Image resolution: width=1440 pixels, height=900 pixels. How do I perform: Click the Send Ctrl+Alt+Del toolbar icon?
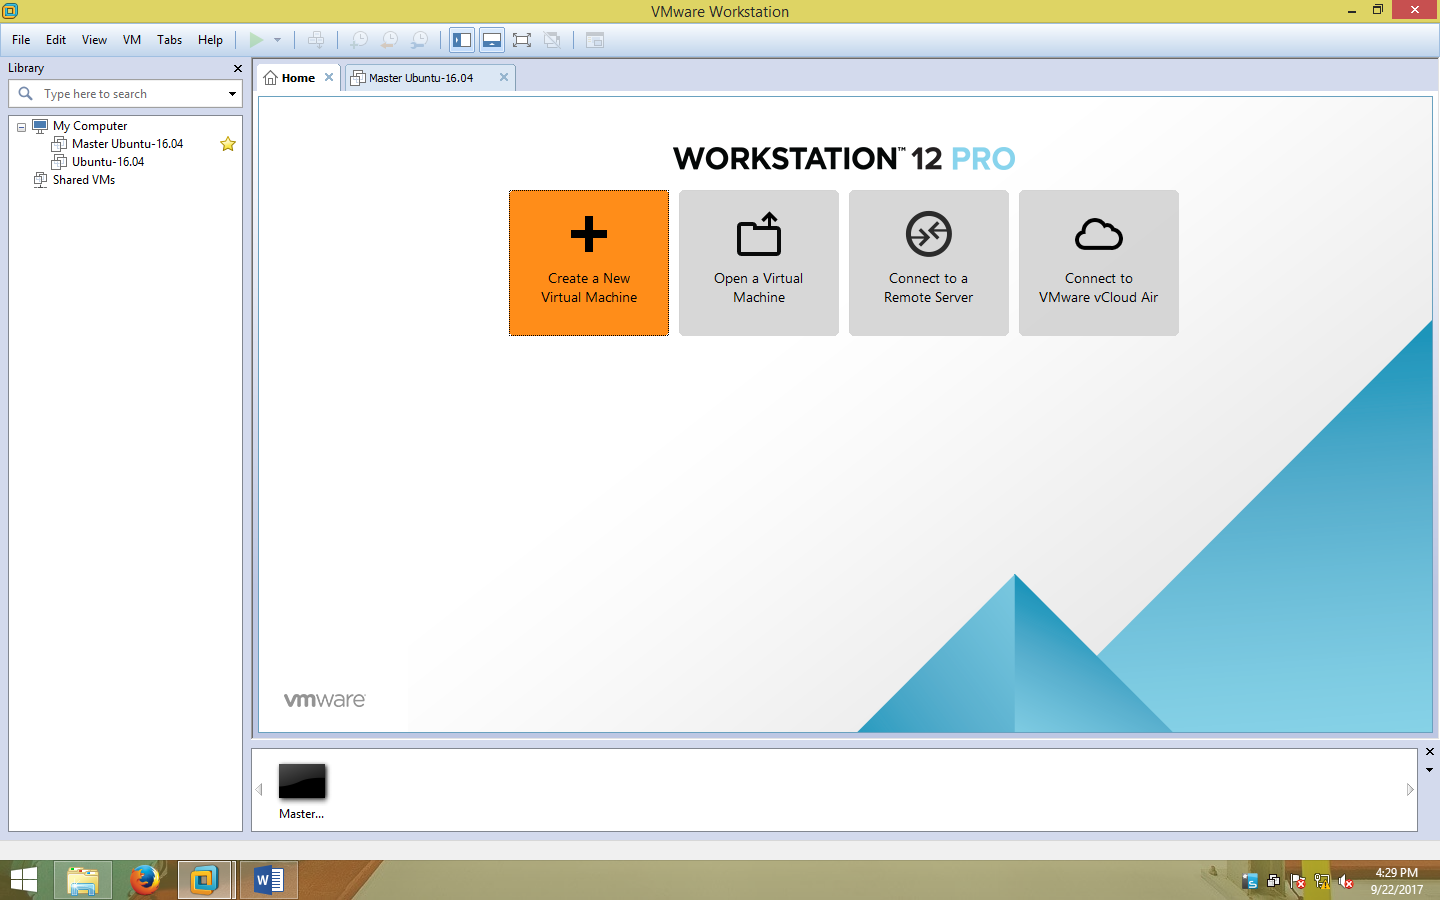[316, 40]
